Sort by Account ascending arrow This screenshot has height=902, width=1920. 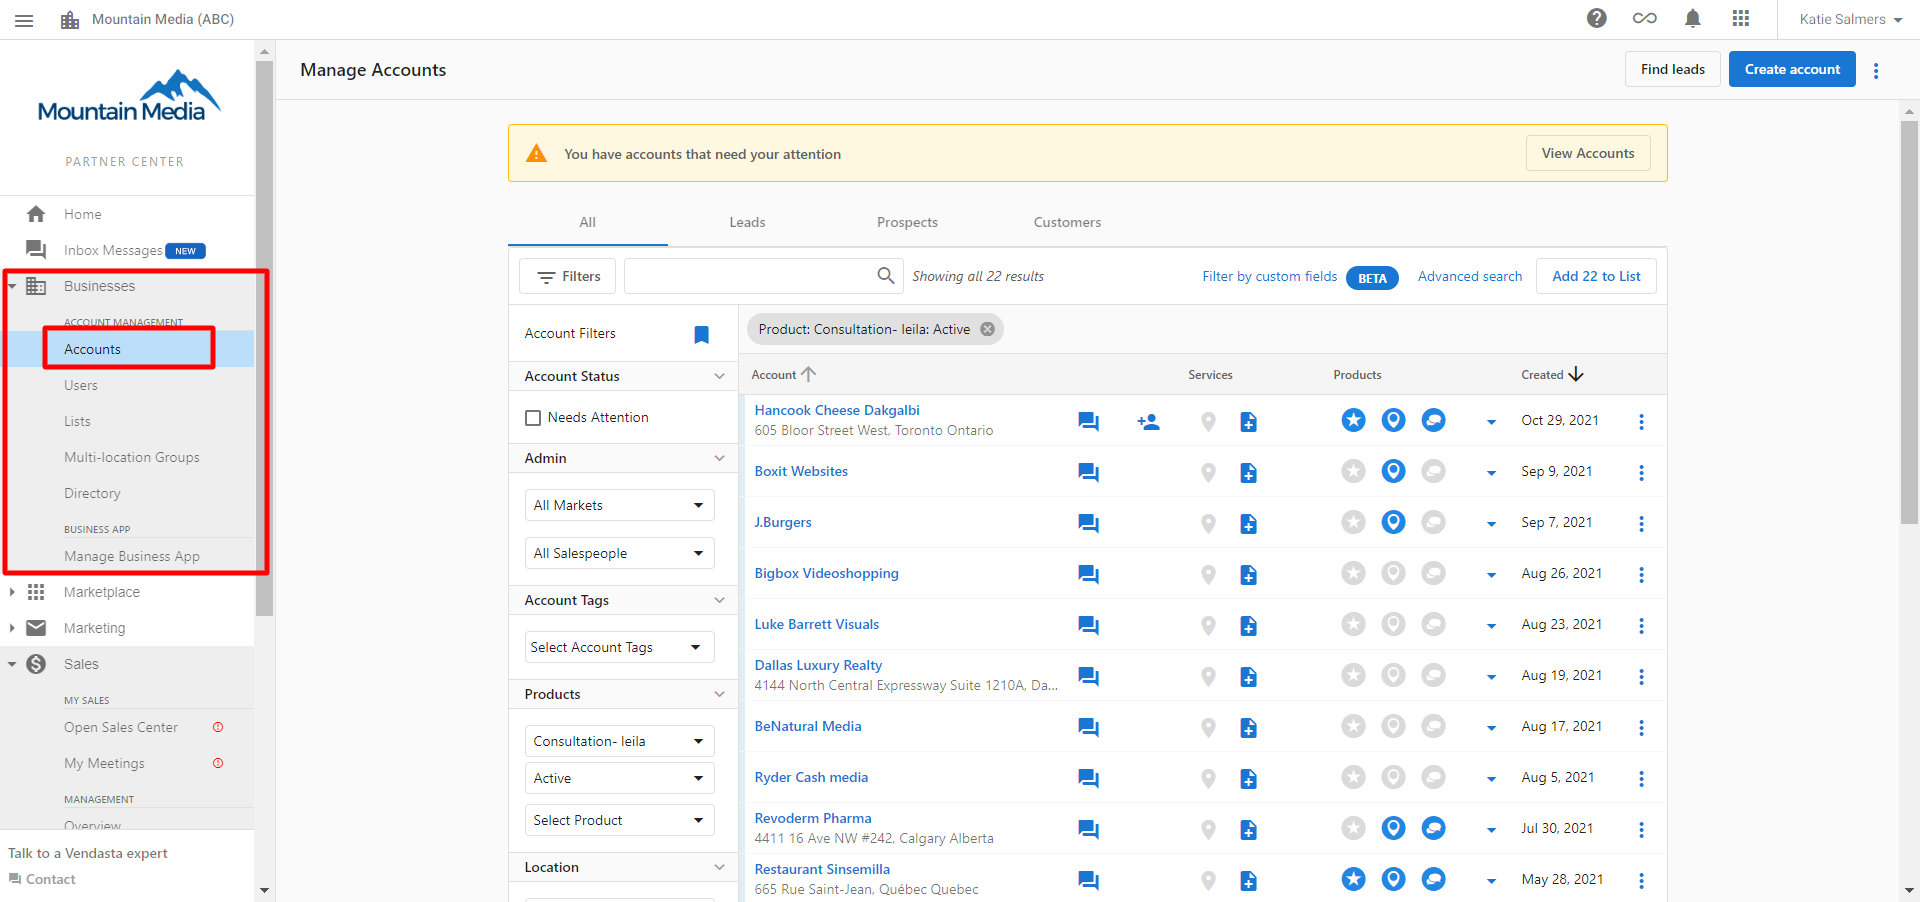808,374
